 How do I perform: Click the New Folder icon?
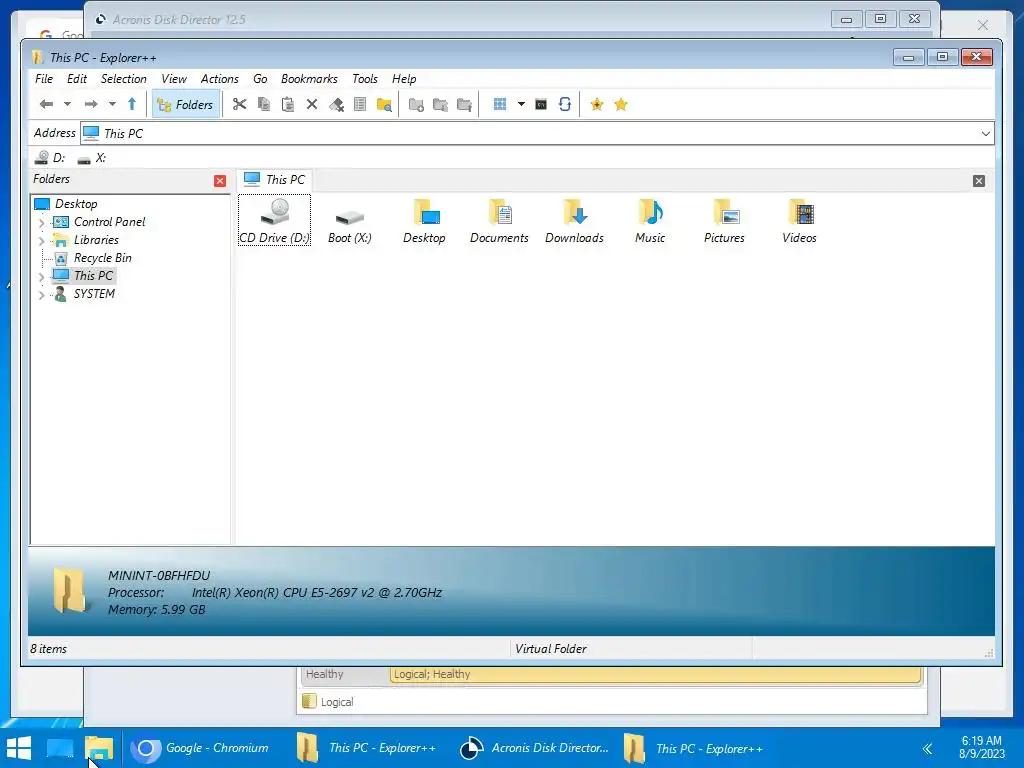[x=416, y=104]
